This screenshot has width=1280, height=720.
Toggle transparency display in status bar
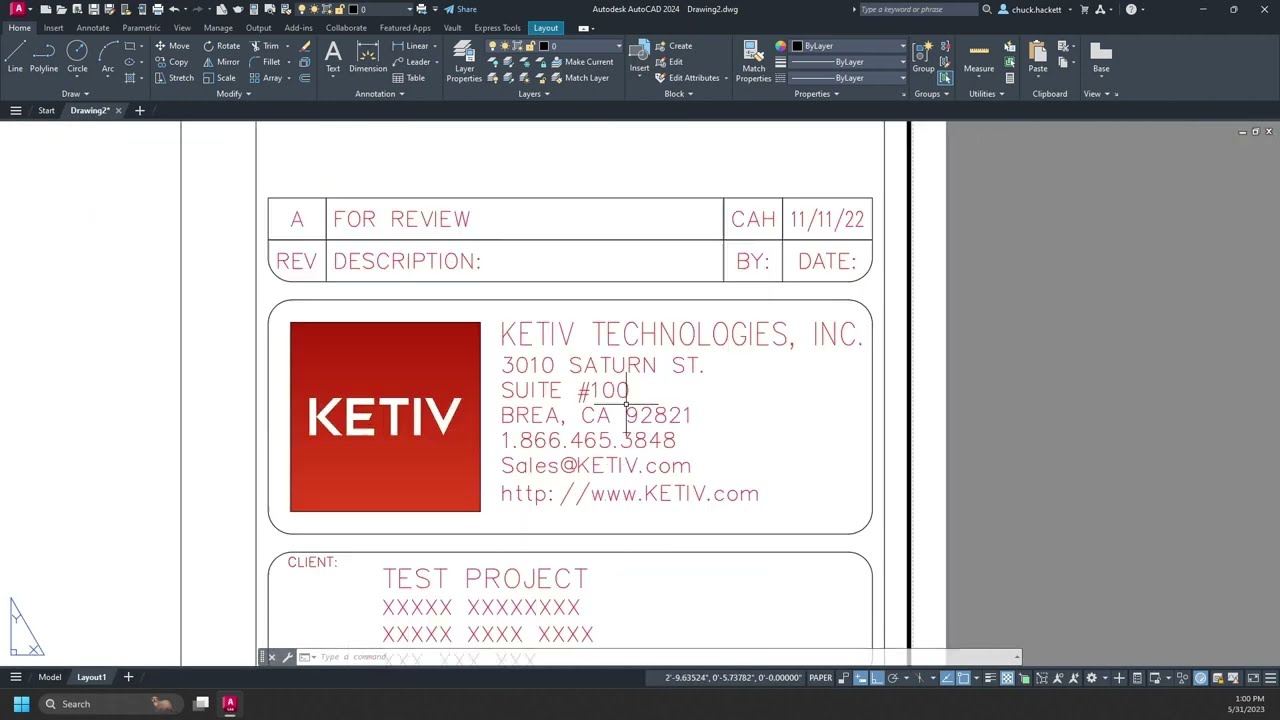tap(1007, 678)
